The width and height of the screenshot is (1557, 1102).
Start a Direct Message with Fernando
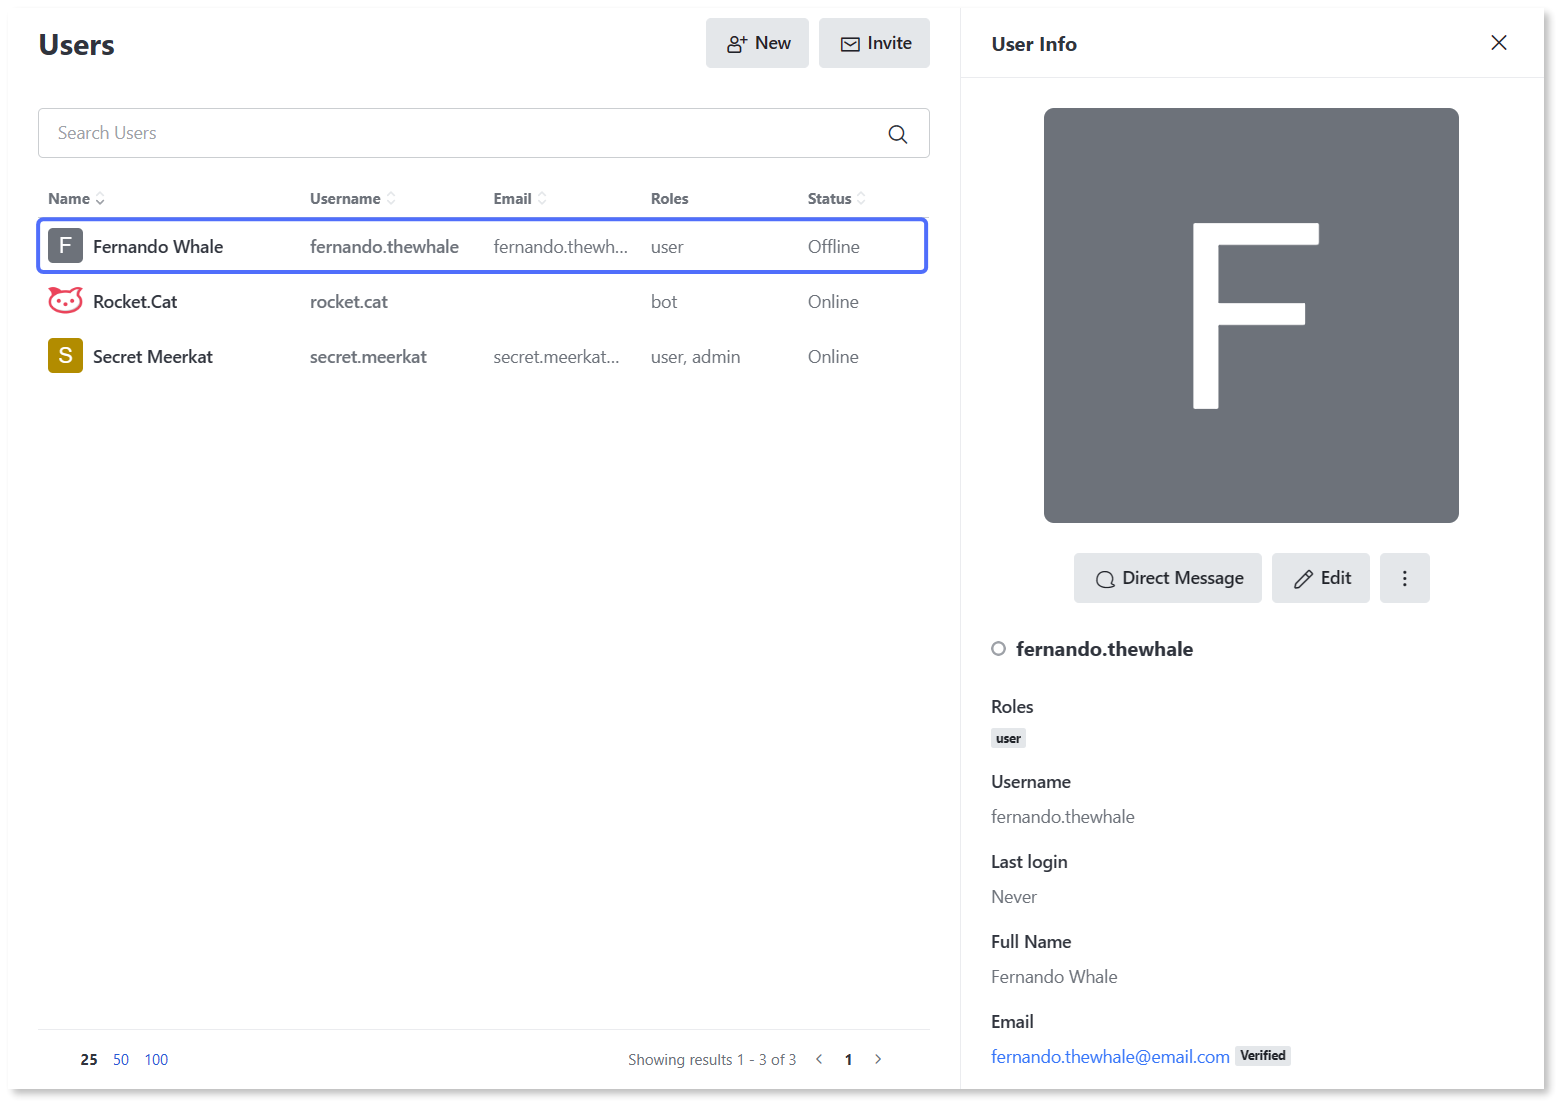click(1167, 578)
